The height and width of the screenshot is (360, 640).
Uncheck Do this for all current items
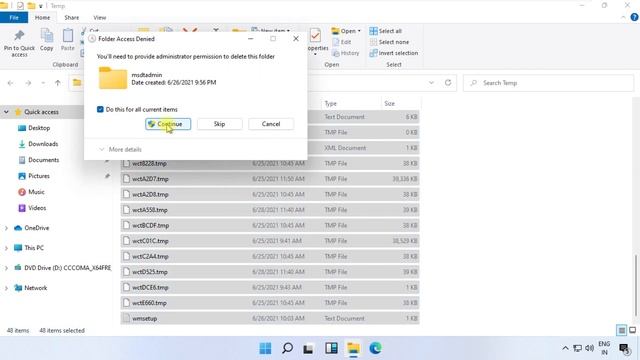click(100, 109)
